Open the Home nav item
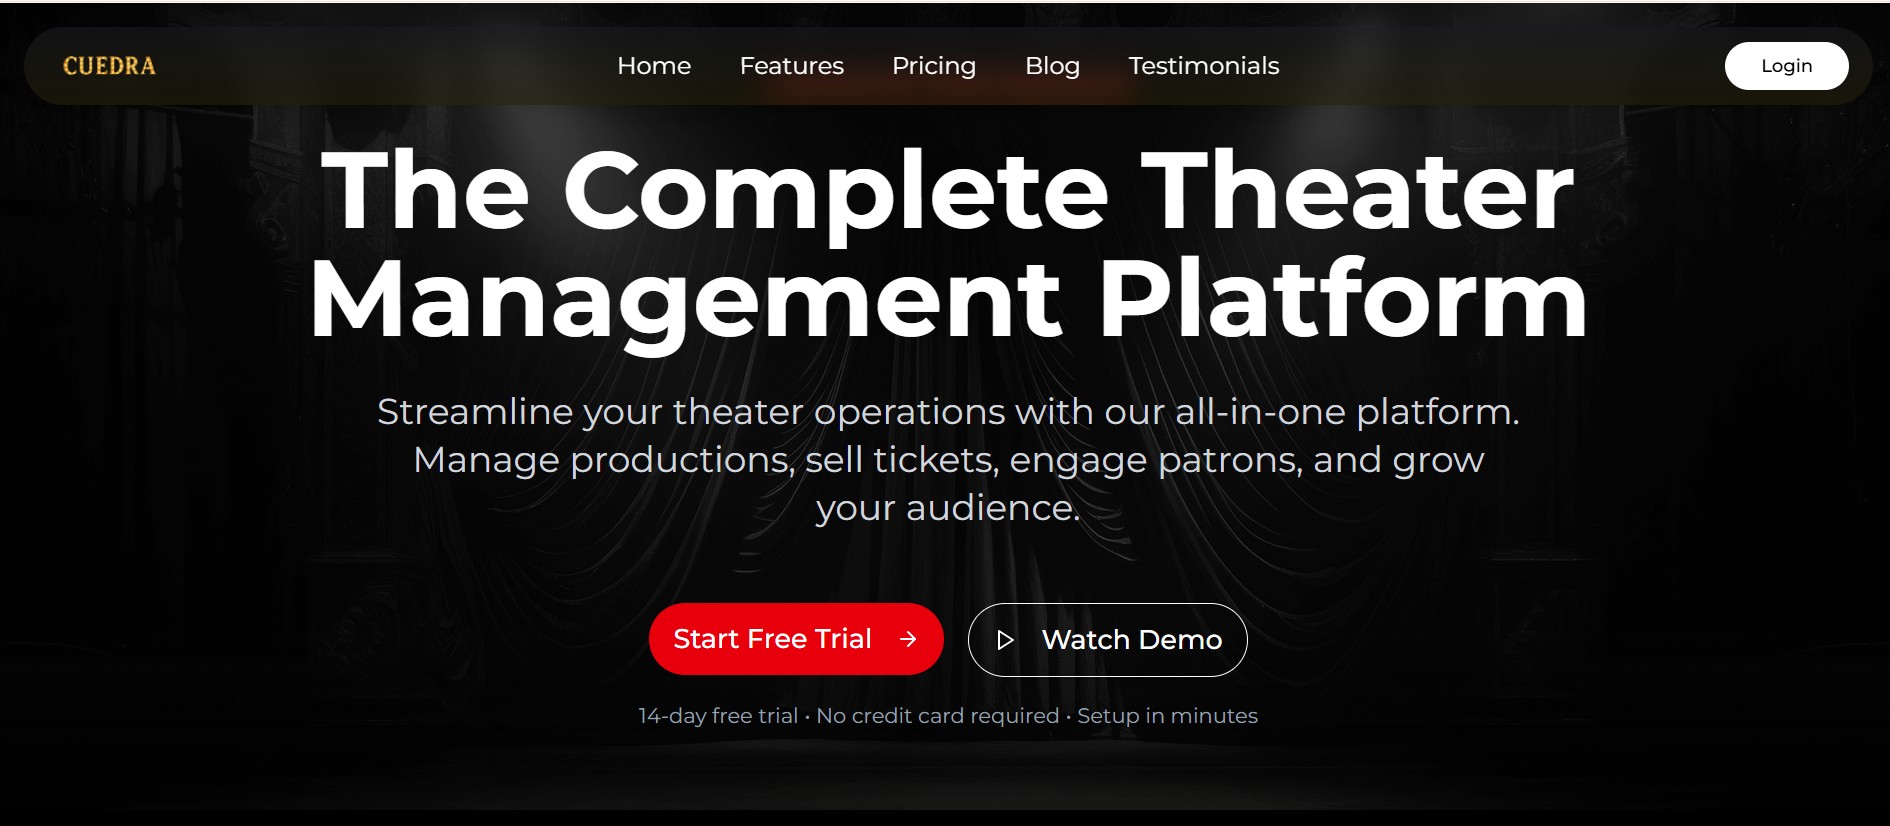The height and width of the screenshot is (826, 1890). pos(654,66)
